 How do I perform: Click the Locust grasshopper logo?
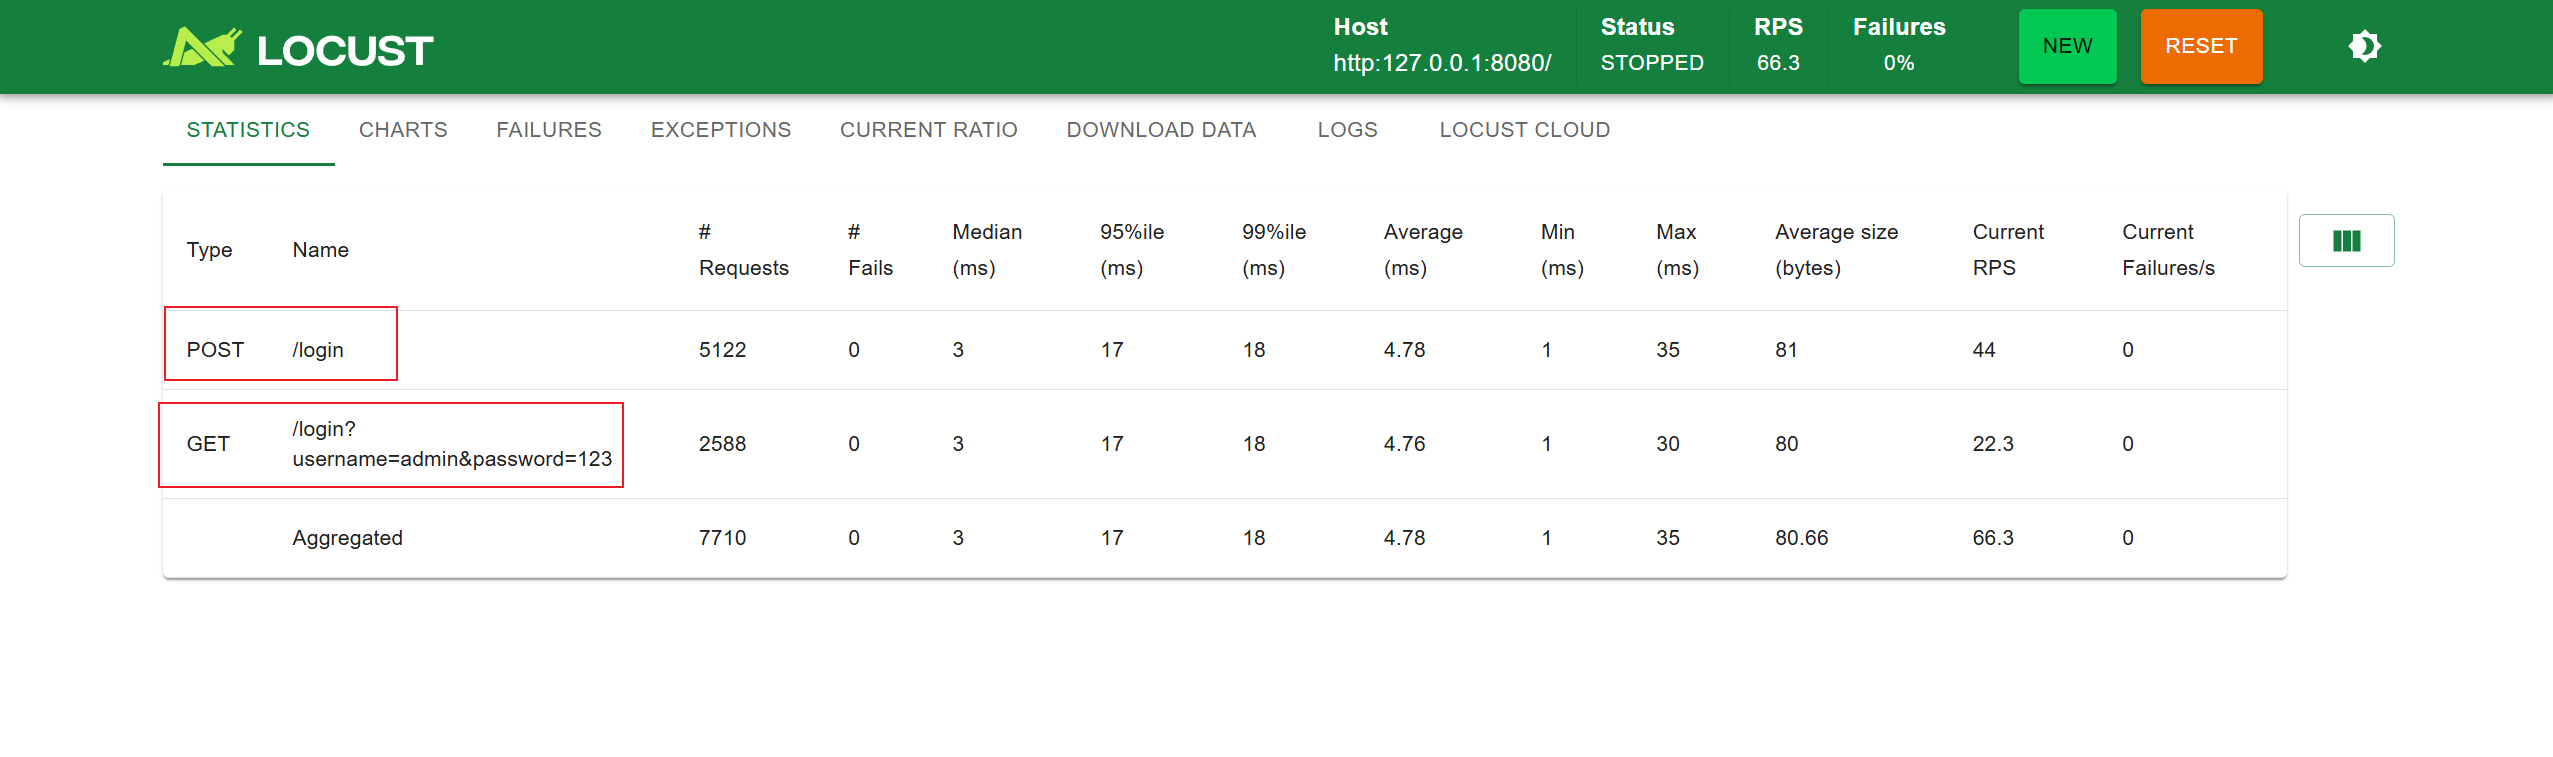click(x=203, y=47)
